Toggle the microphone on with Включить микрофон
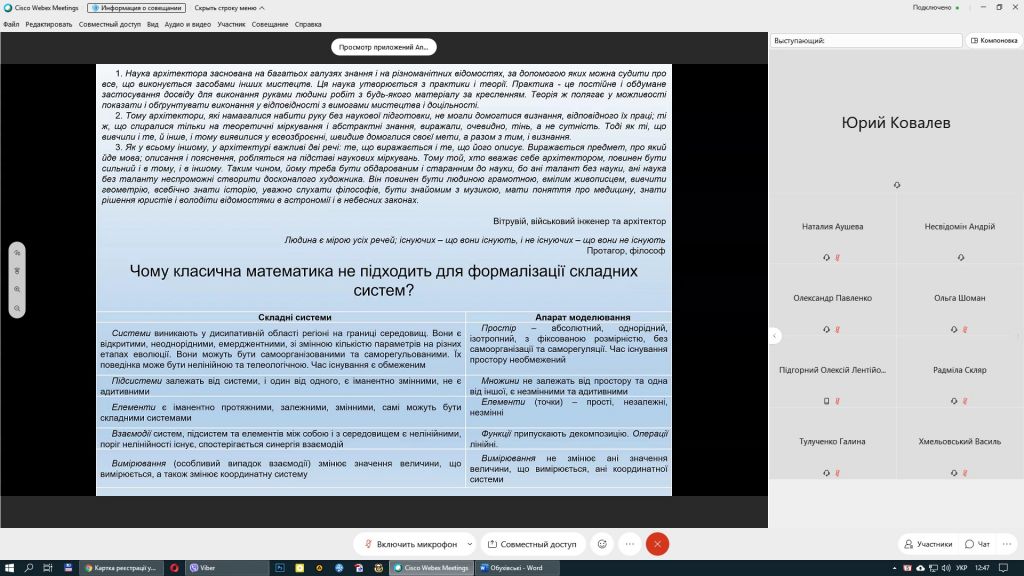 [x=410, y=544]
